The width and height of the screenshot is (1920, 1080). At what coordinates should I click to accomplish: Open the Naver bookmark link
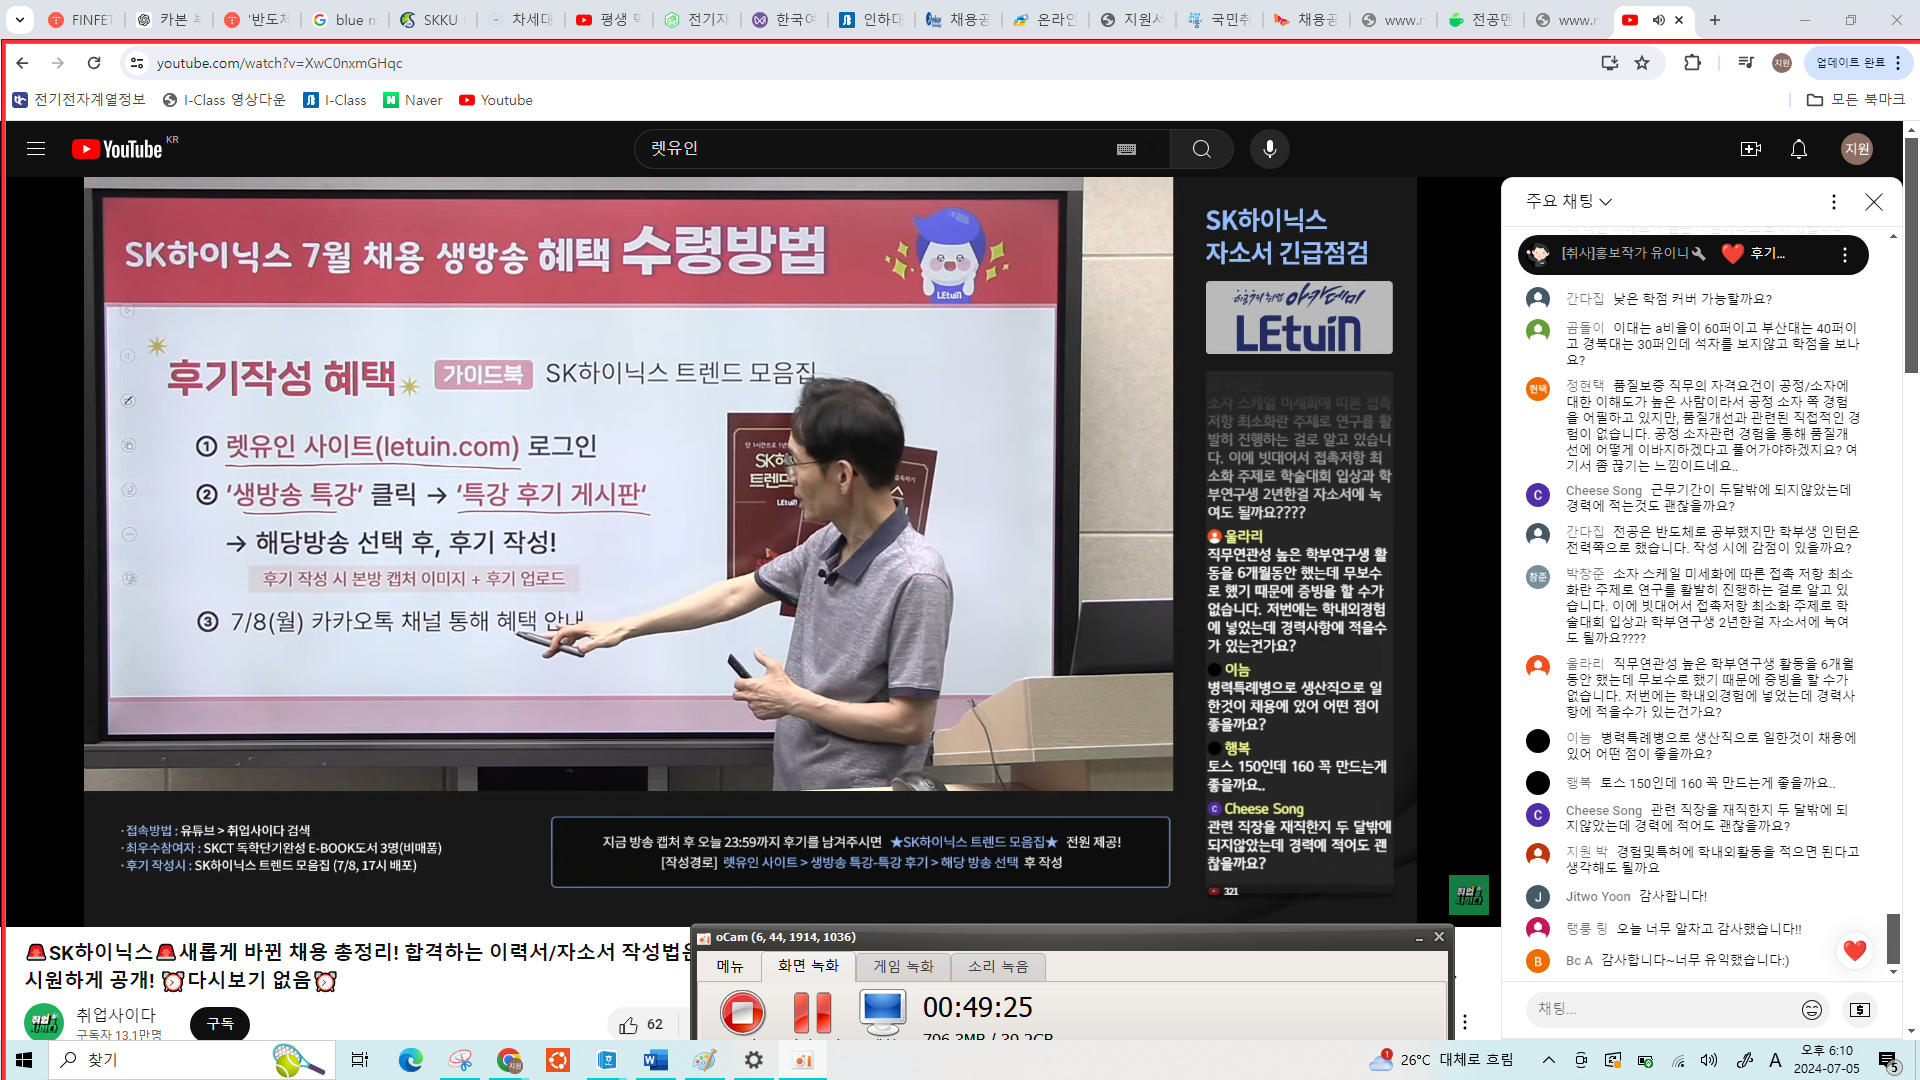coord(413,100)
